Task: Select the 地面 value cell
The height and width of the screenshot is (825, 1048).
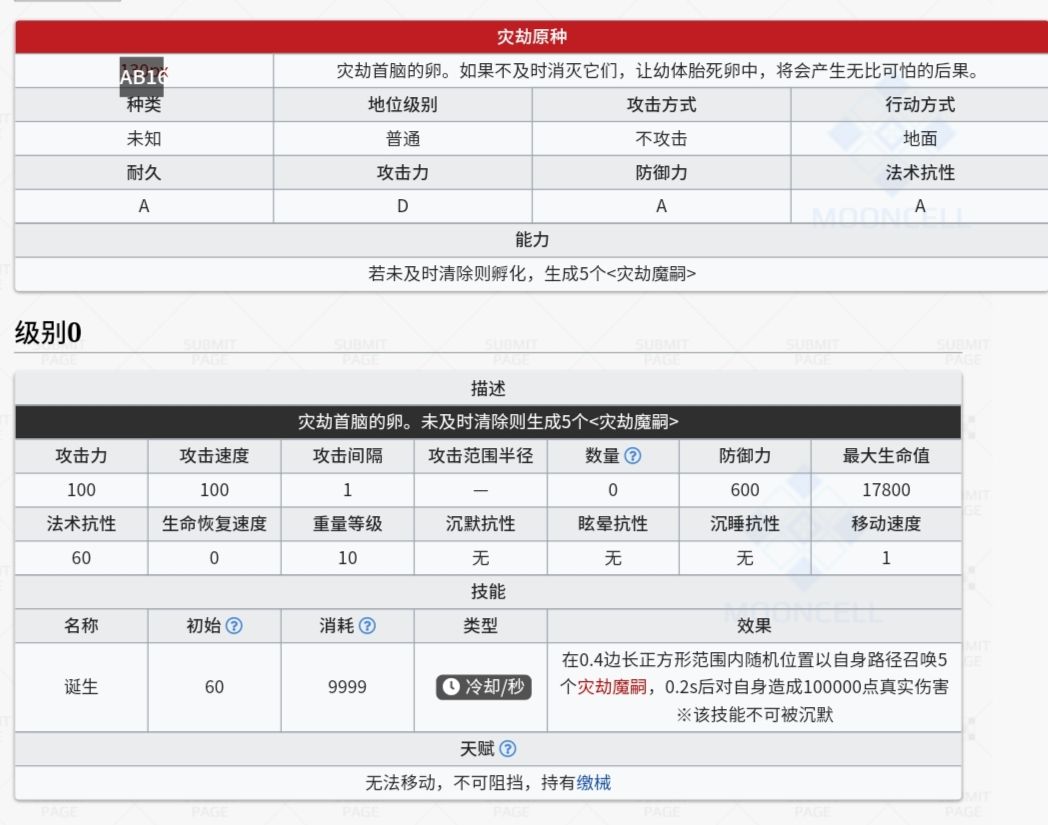Action: point(920,139)
